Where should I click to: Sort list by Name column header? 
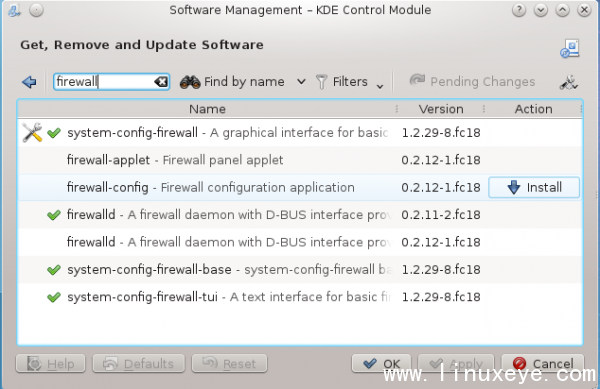[x=207, y=109]
